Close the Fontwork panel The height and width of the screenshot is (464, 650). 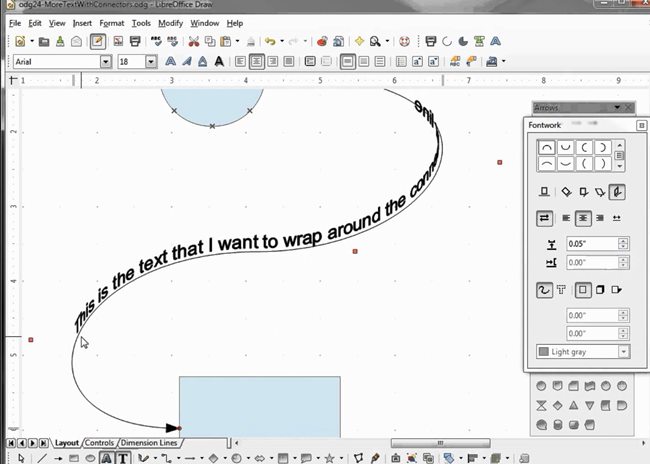[641, 125]
